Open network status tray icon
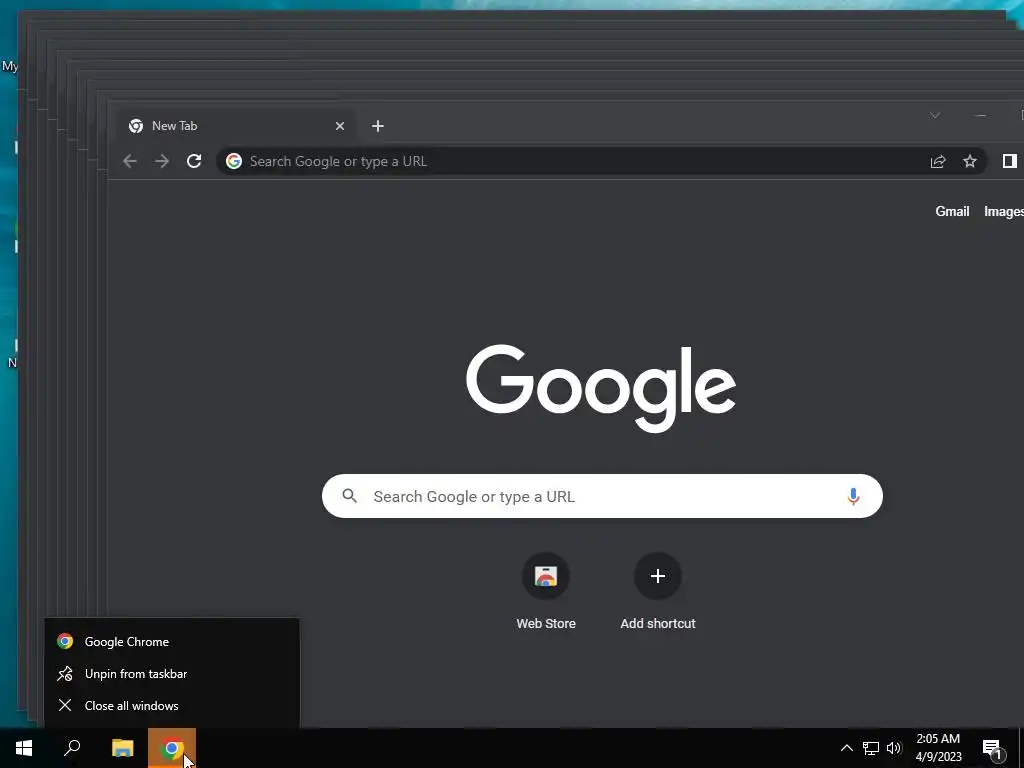Image resolution: width=1024 pixels, height=768 pixels. point(871,748)
